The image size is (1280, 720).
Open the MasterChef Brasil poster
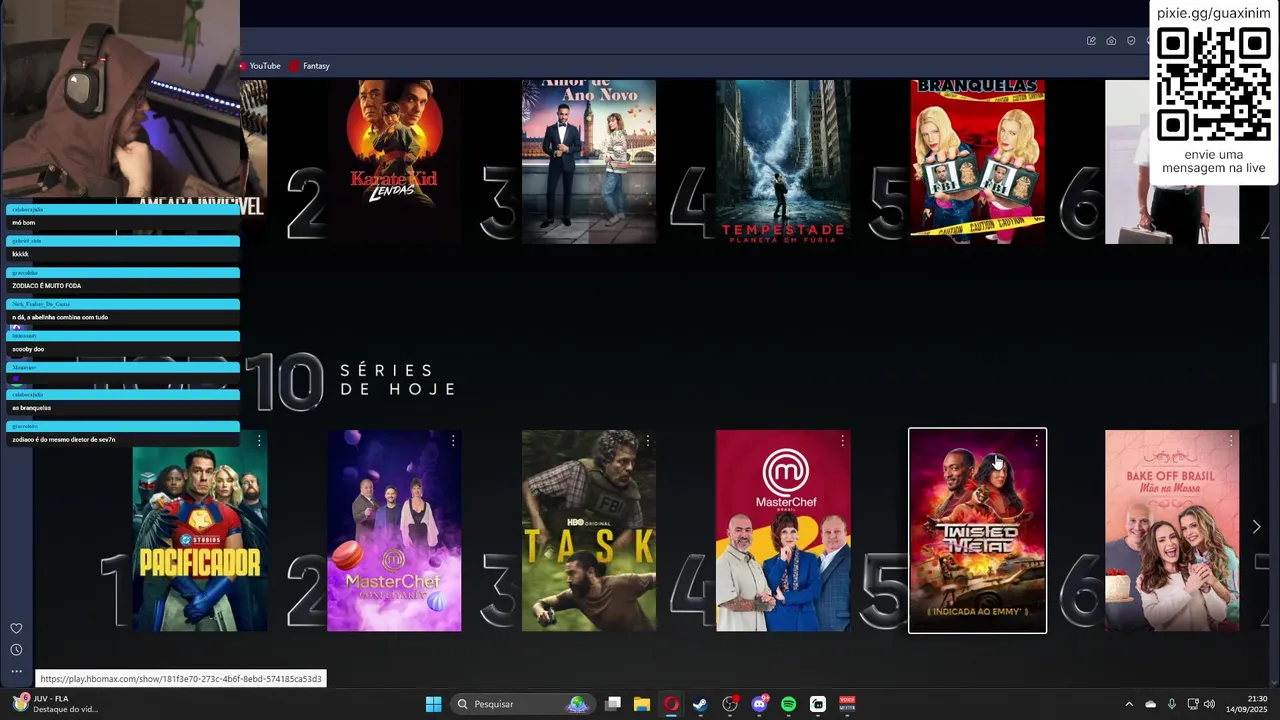click(x=783, y=531)
